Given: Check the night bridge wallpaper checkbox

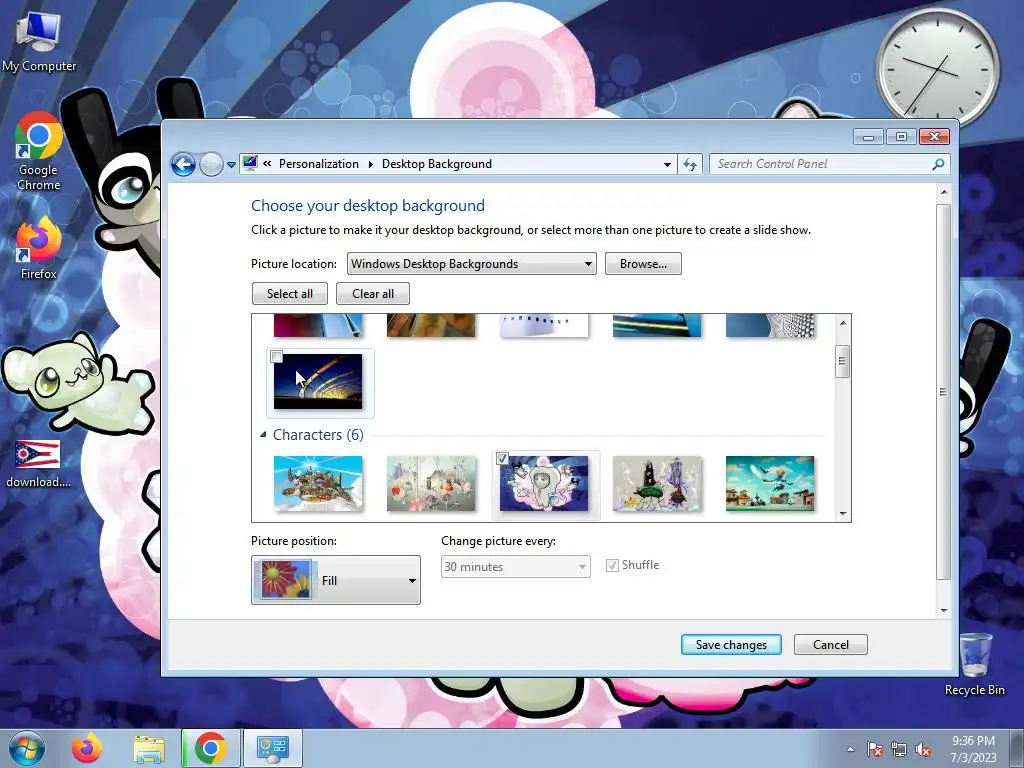Looking at the screenshot, I should point(276,357).
